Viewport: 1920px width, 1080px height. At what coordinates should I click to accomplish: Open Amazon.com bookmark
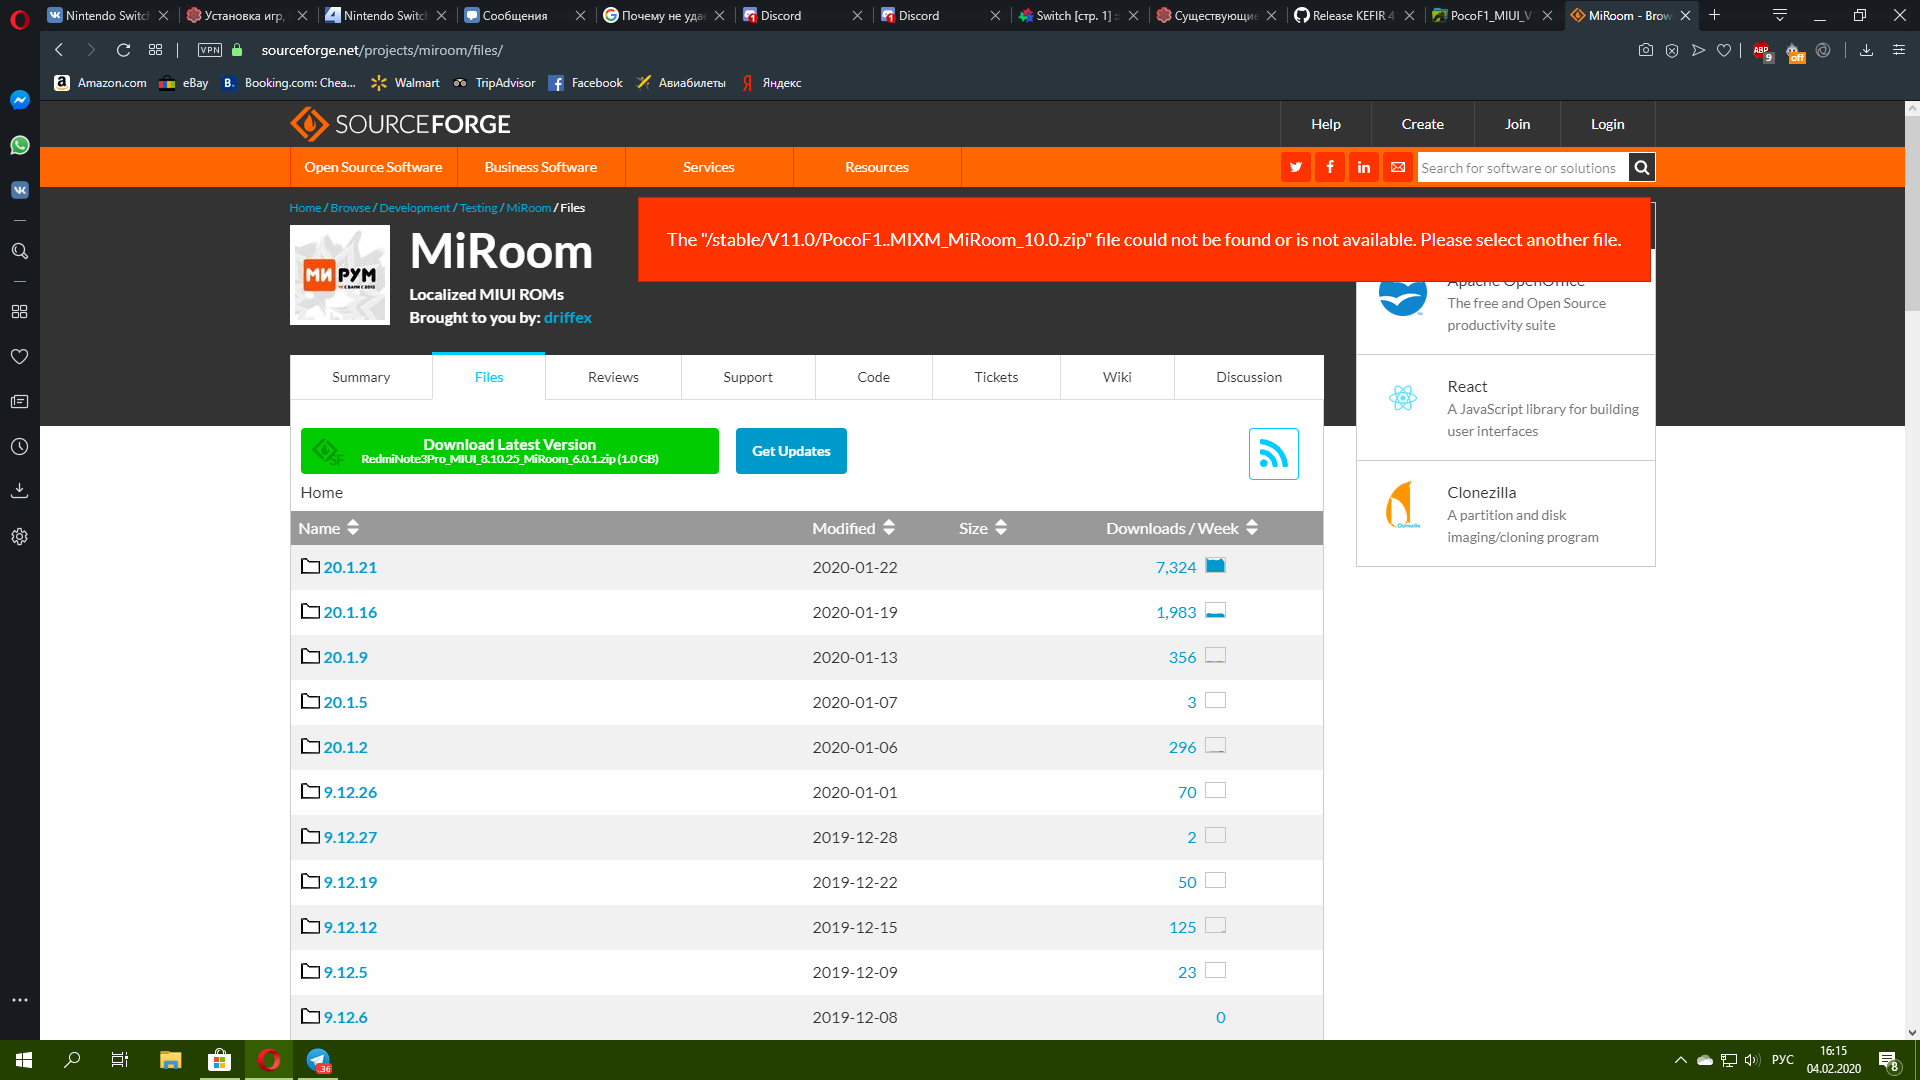pyautogui.click(x=101, y=83)
